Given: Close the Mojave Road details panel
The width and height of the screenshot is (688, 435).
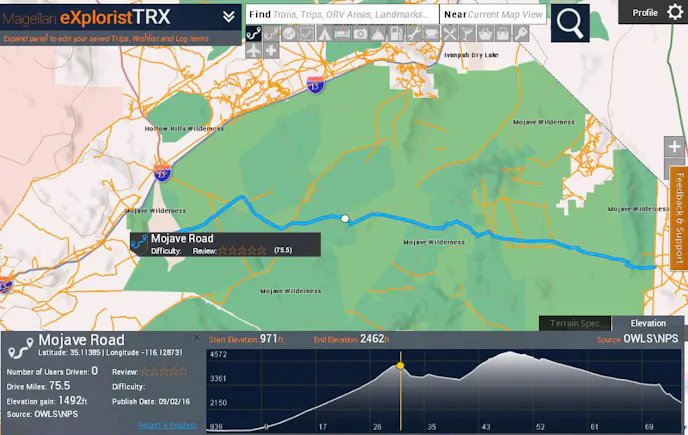Looking at the screenshot, I should (196, 338).
